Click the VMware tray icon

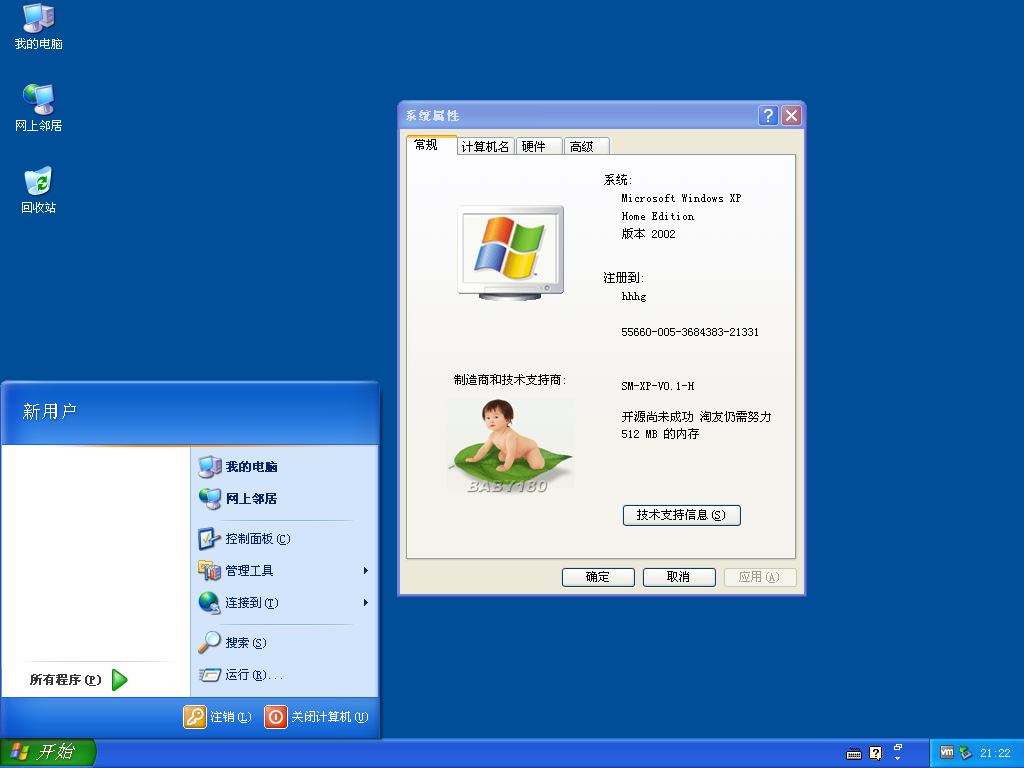[946, 752]
